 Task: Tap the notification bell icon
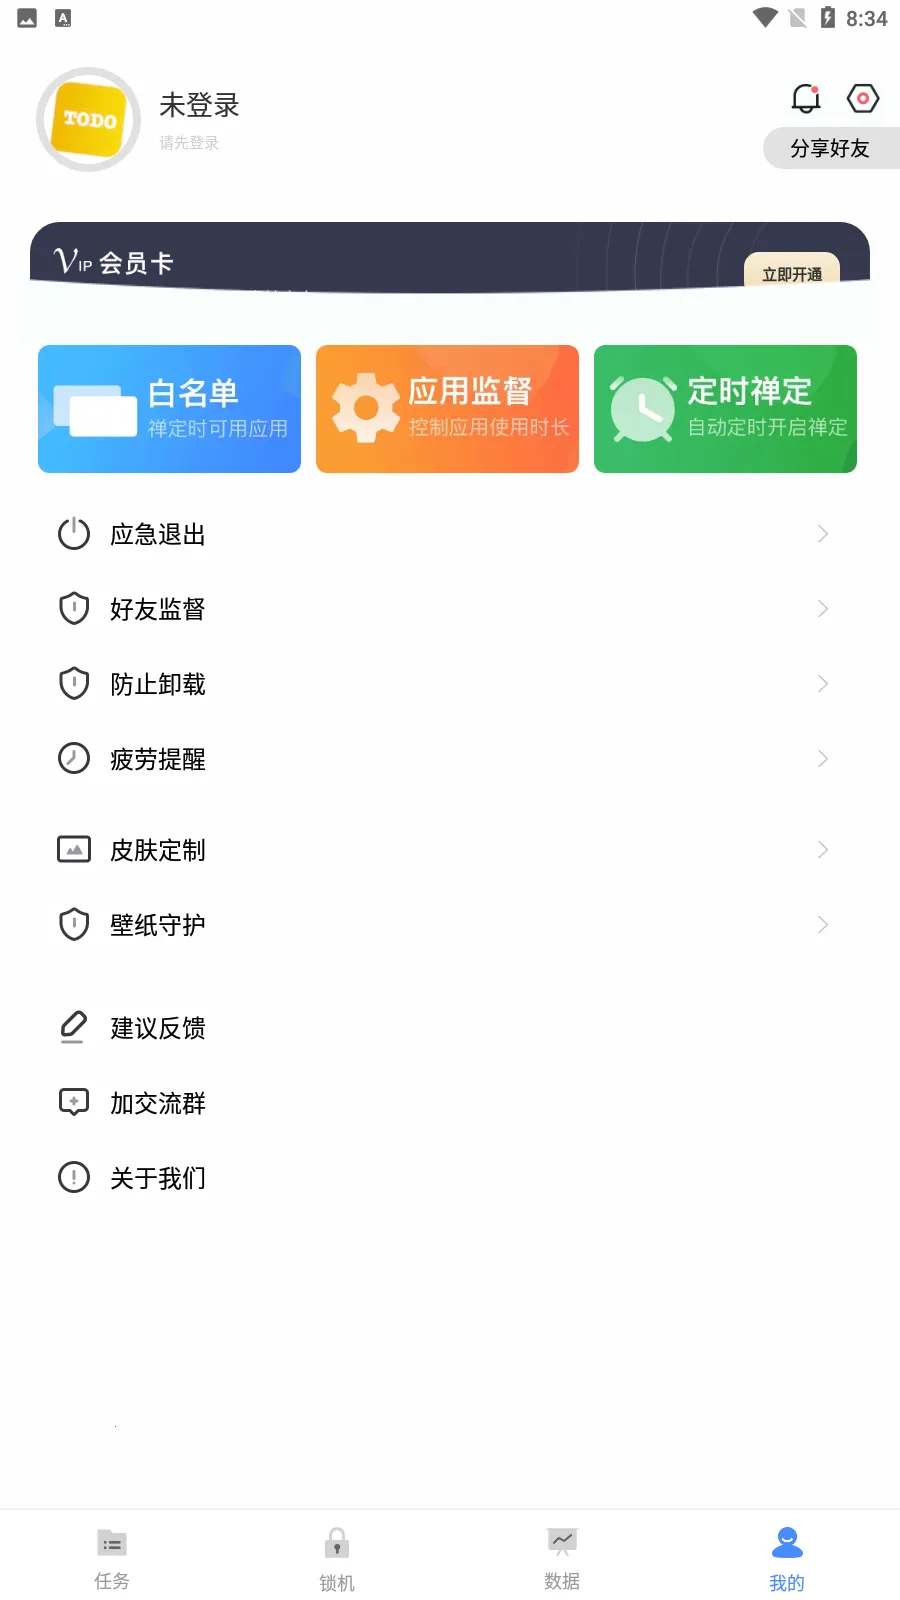point(806,98)
